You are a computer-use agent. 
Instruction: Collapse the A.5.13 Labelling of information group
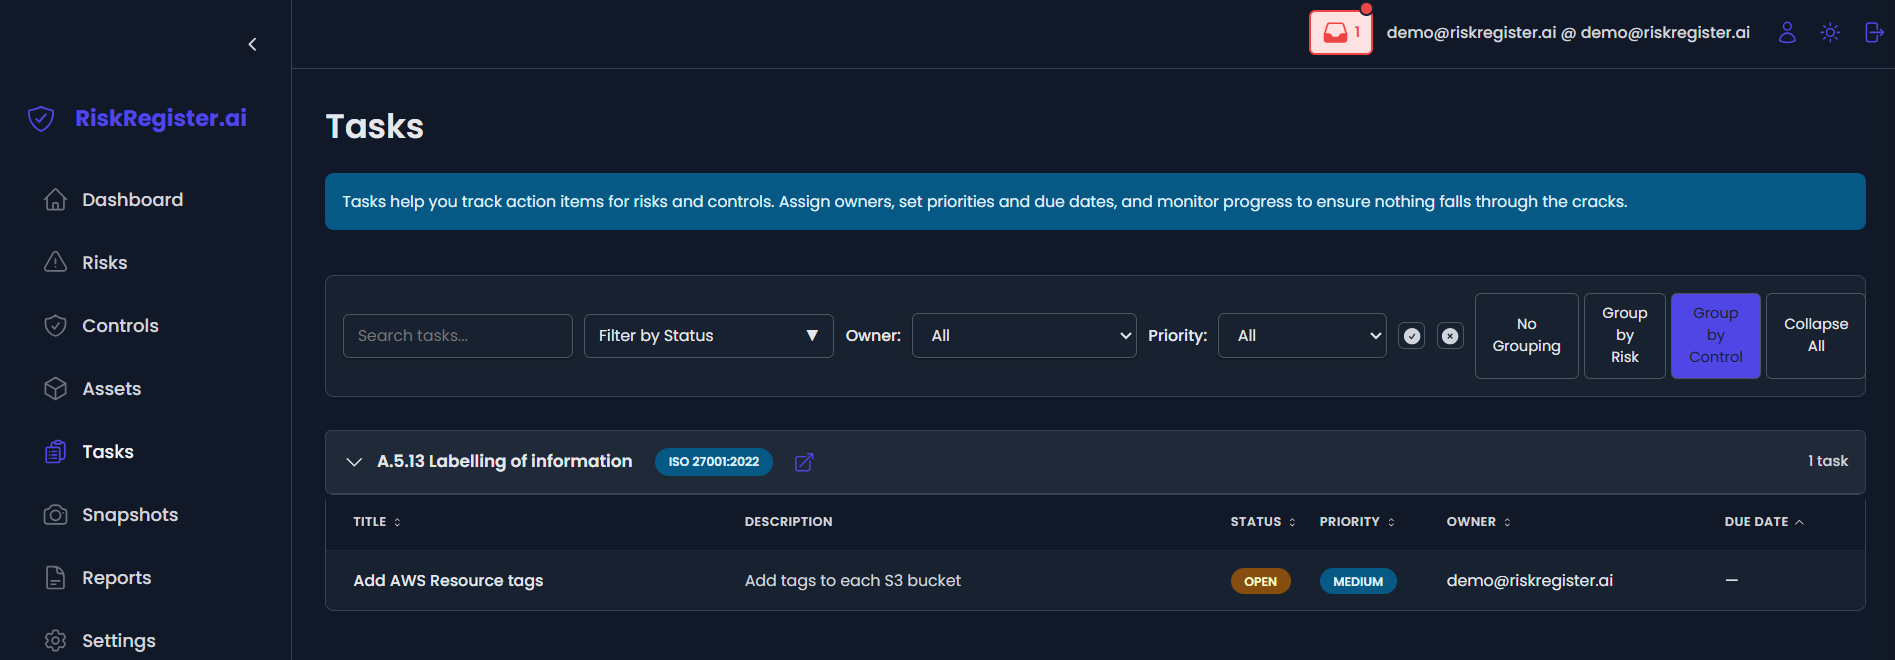coord(354,462)
